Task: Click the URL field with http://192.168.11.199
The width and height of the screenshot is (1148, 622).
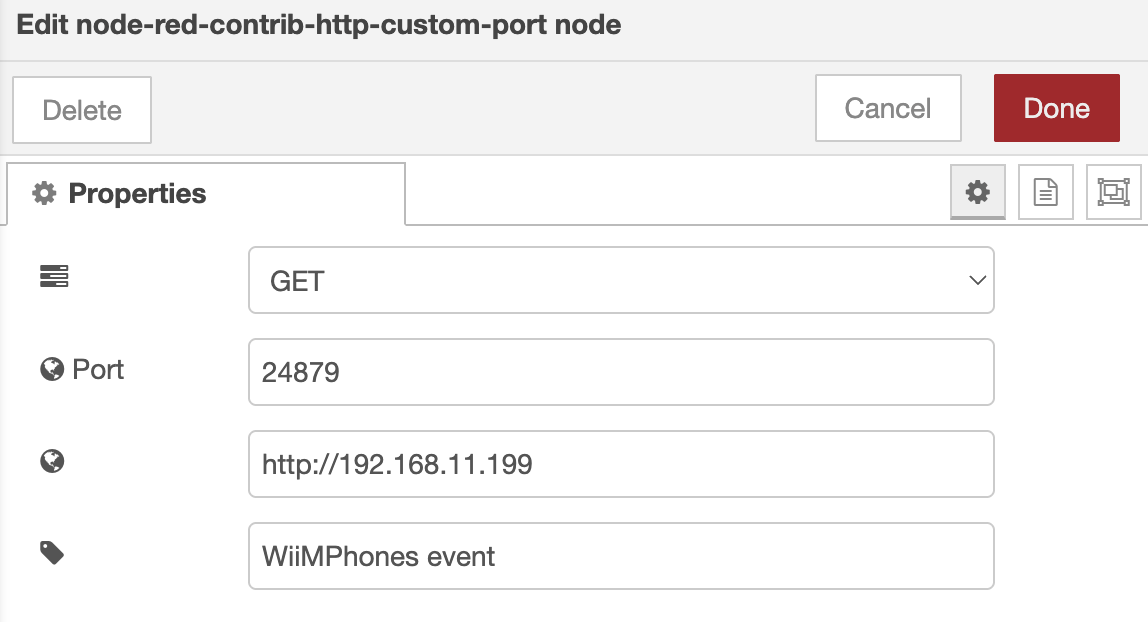Action: point(620,464)
